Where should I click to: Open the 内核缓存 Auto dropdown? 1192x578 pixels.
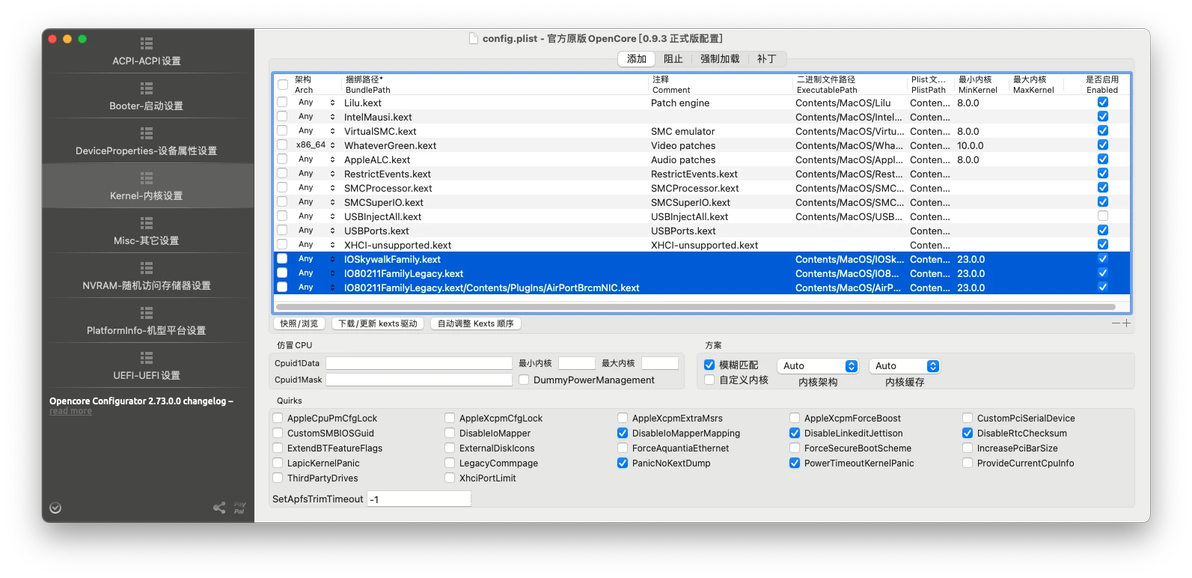(905, 366)
